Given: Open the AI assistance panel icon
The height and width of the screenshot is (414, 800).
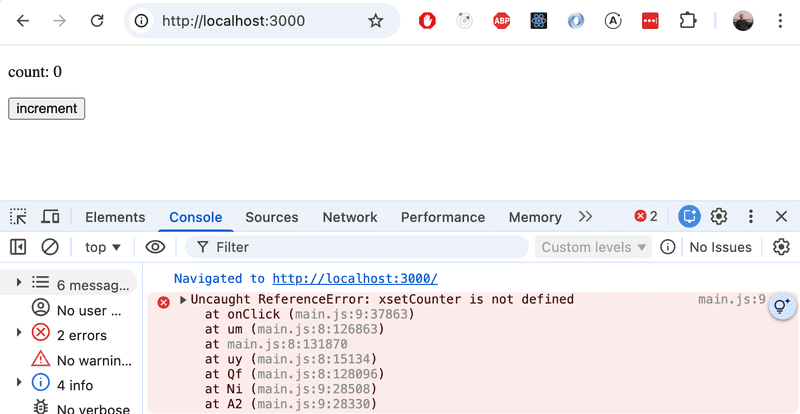Looking at the screenshot, I should pyautogui.click(x=689, y=217).
